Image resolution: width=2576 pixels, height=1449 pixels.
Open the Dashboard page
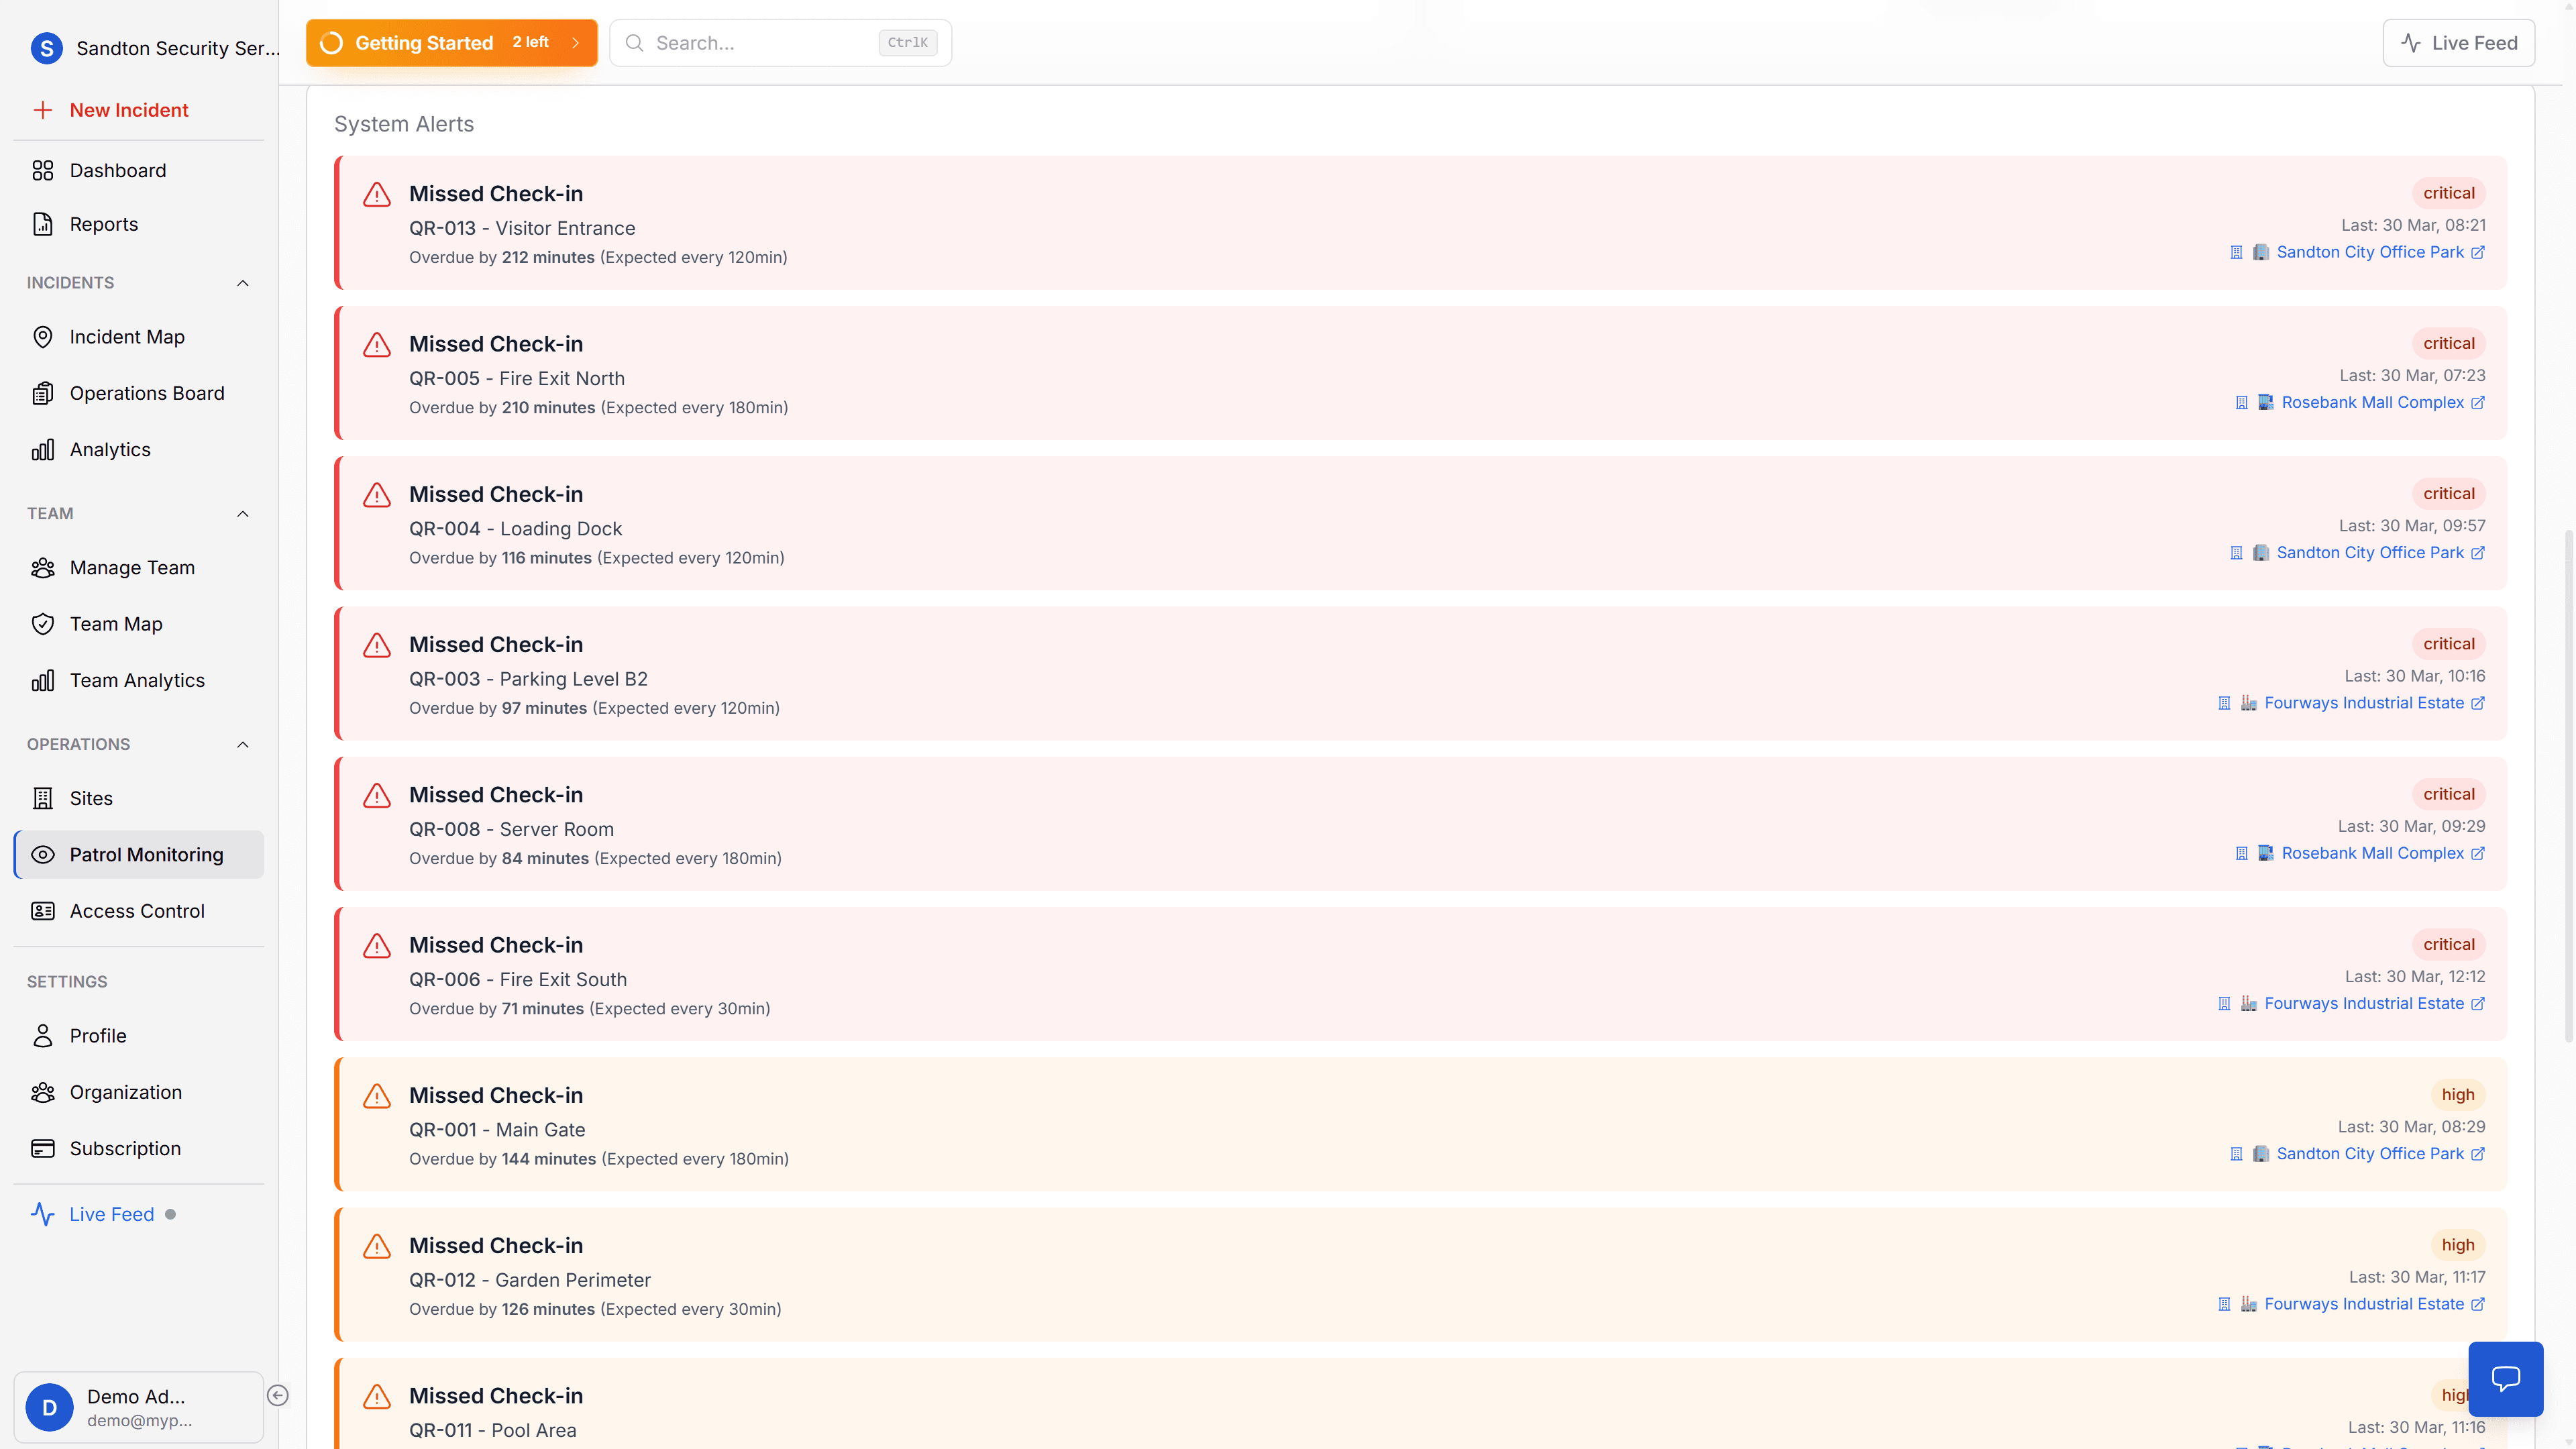139,170
